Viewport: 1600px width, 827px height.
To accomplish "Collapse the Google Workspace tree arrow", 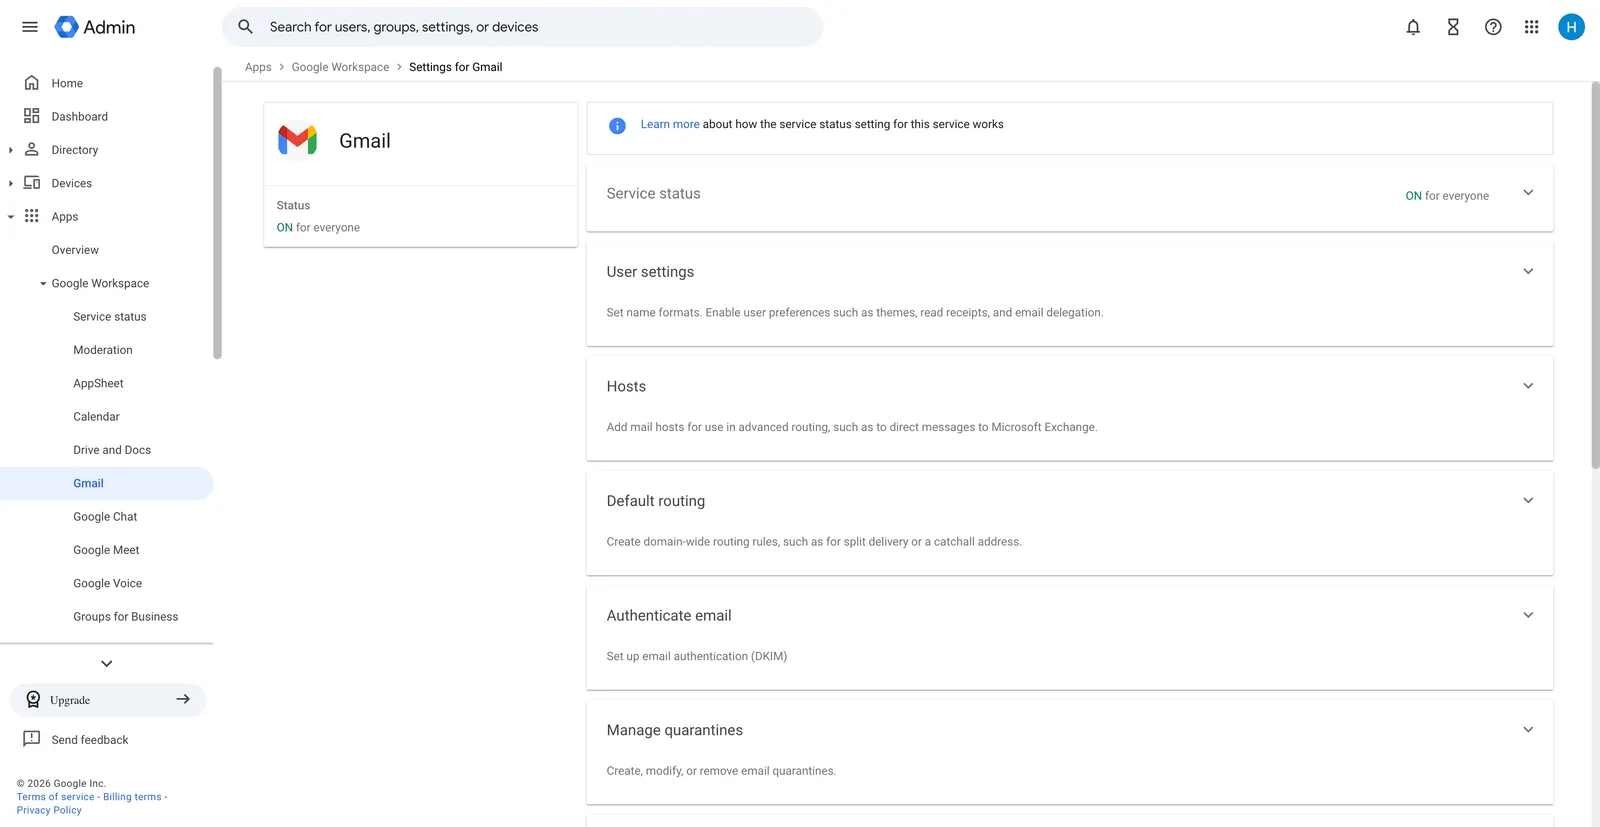I will [x=43, y=284].
